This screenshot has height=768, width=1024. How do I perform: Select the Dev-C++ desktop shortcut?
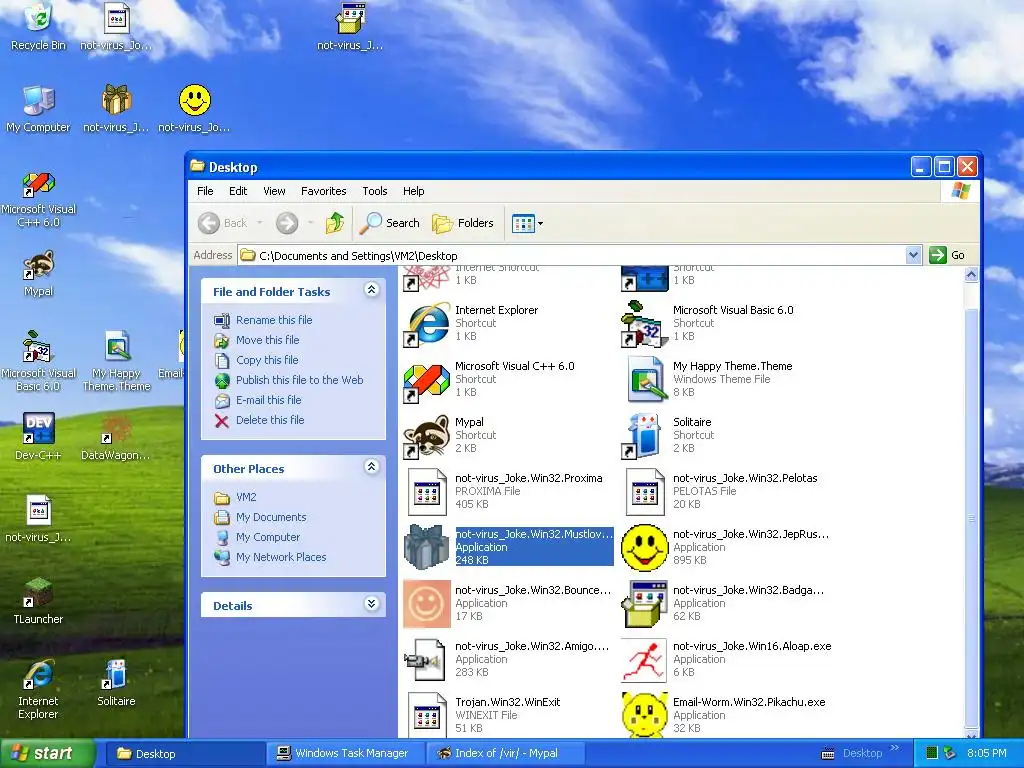pos(38,436)
